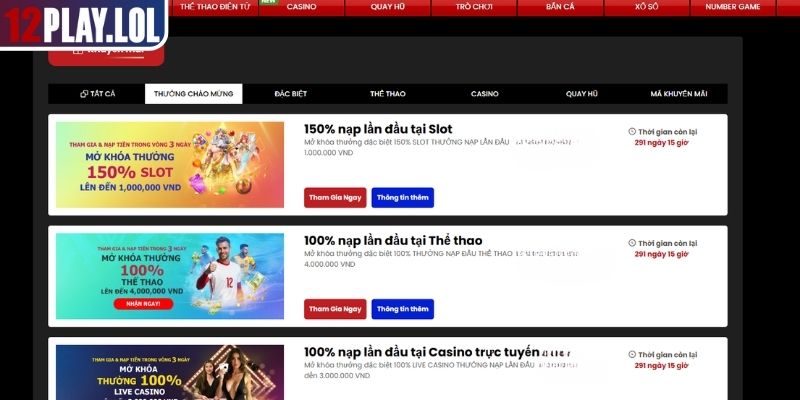Switch to the Đặc Biệt tab

pos(290,94)
